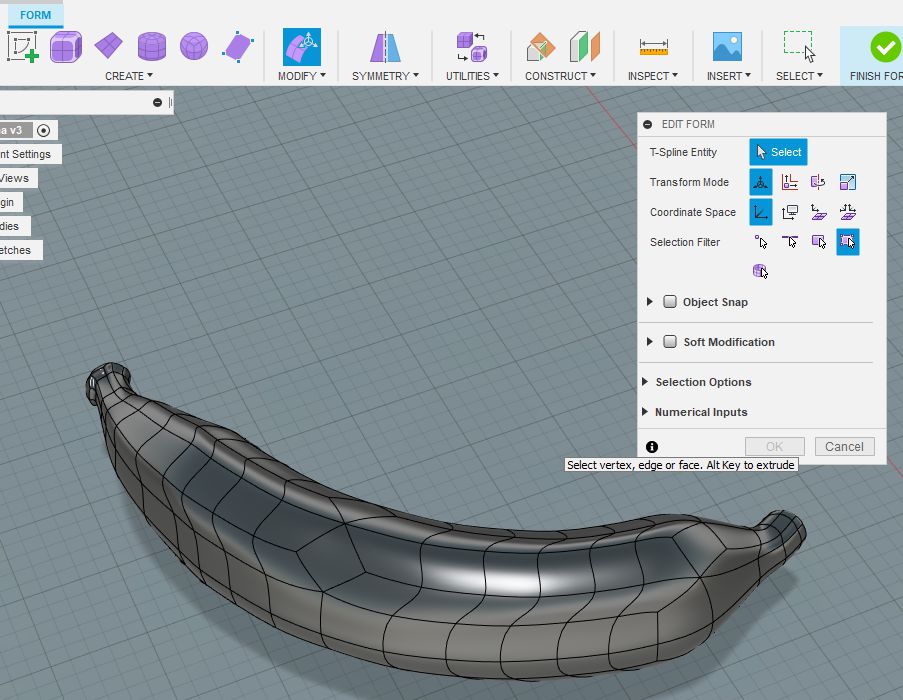Screen dimensions: 903x700
Task: Expand Numerical Inputs section
Action: pos(645,412)
